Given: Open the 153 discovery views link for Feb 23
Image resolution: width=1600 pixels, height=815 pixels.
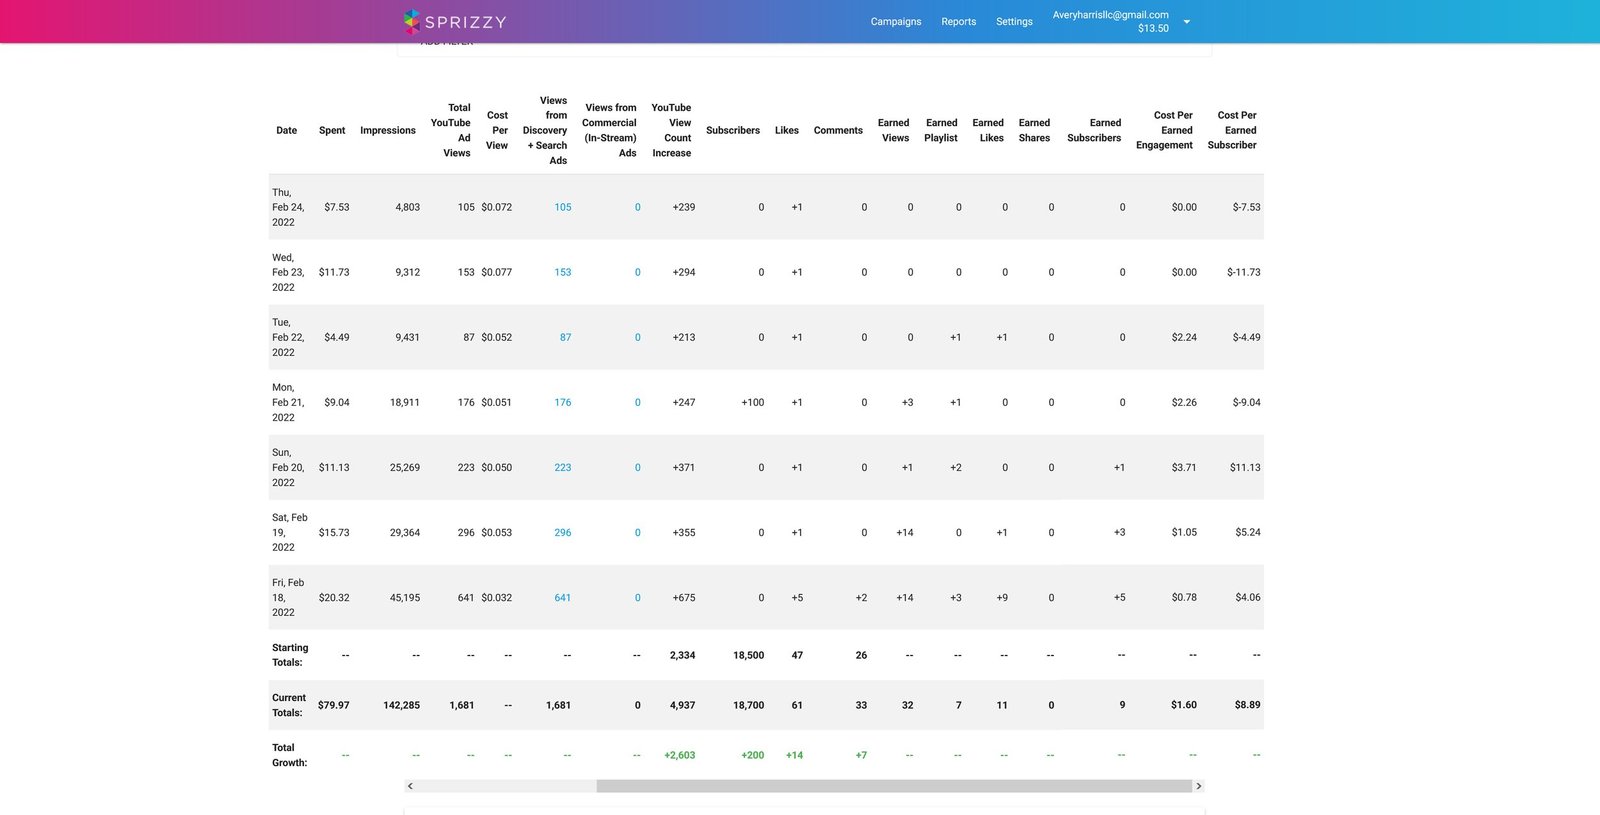Looking at the screenshot, I should (x=563, y=272).
